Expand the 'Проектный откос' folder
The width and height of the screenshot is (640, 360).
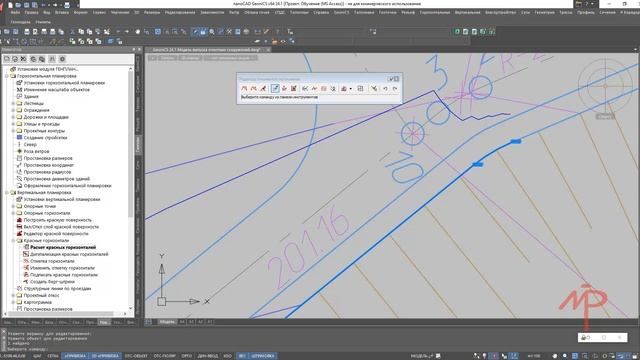[13, 296]
